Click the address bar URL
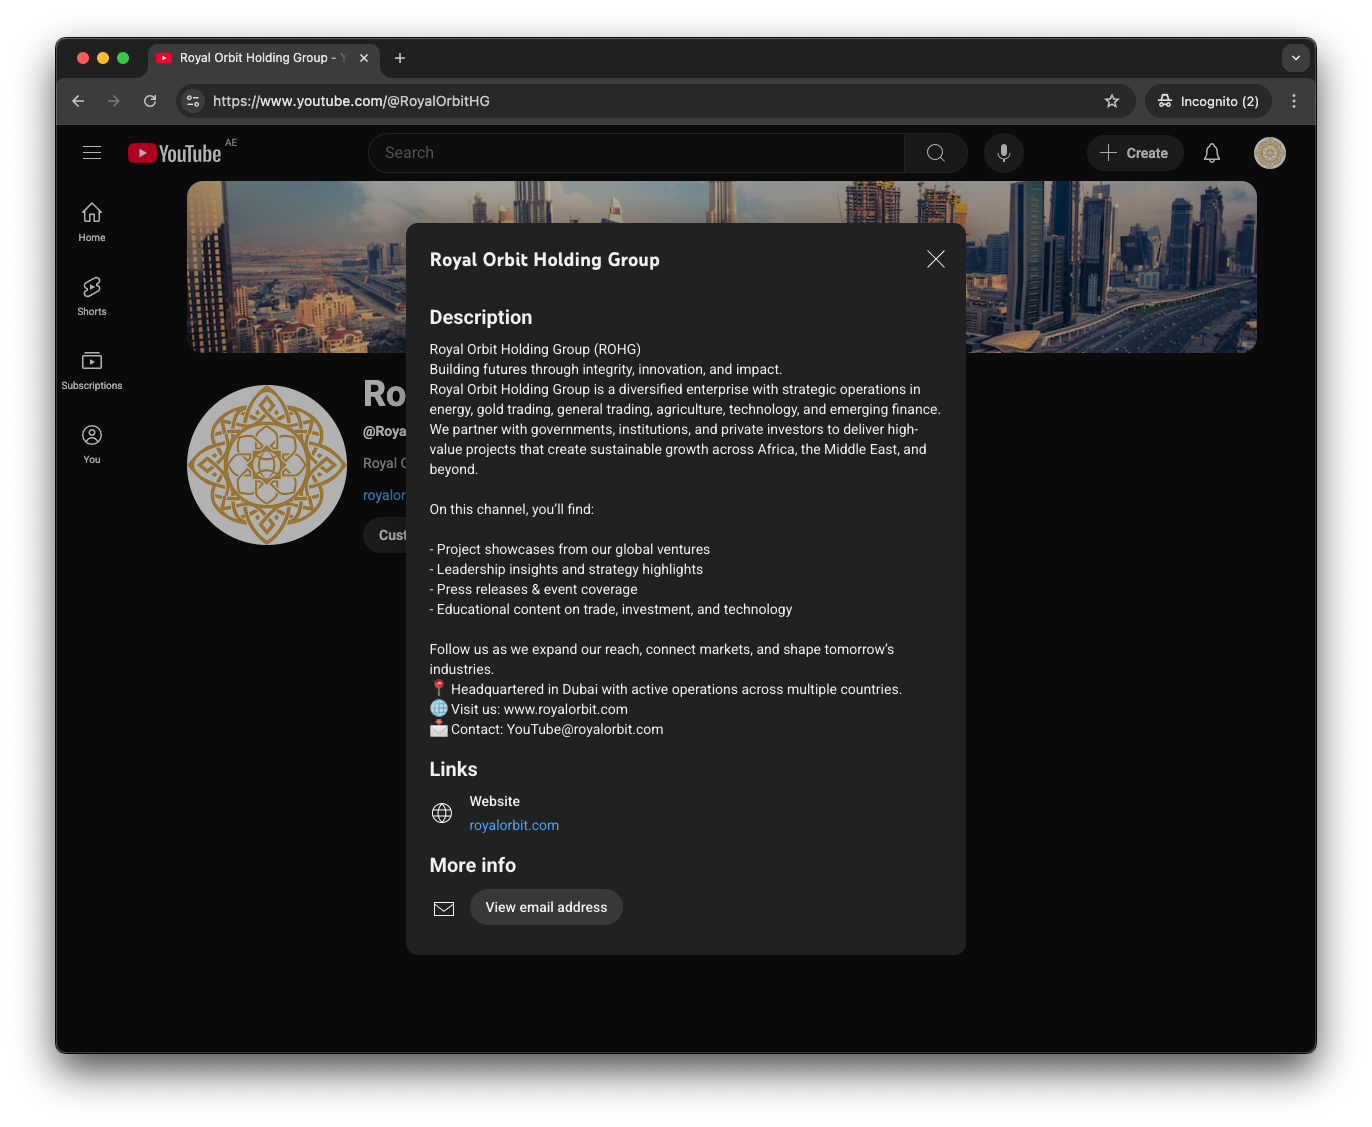Viewport: 1372px width, 1127px height. coord(351,101)
